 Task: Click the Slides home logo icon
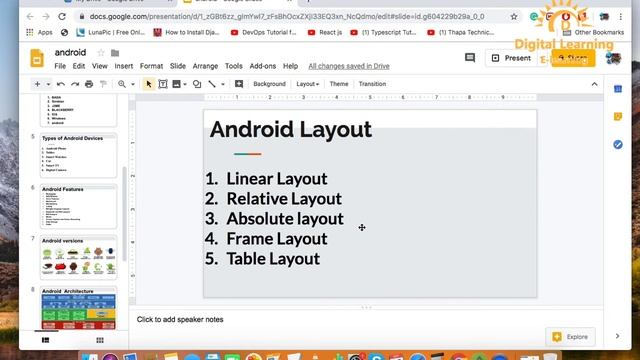(x=37, y=58)
